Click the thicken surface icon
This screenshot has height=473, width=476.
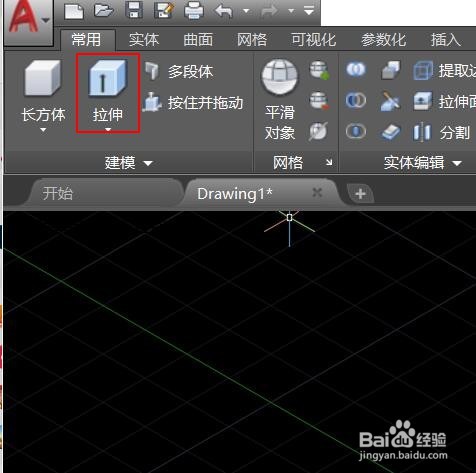[x=390, y=132]
